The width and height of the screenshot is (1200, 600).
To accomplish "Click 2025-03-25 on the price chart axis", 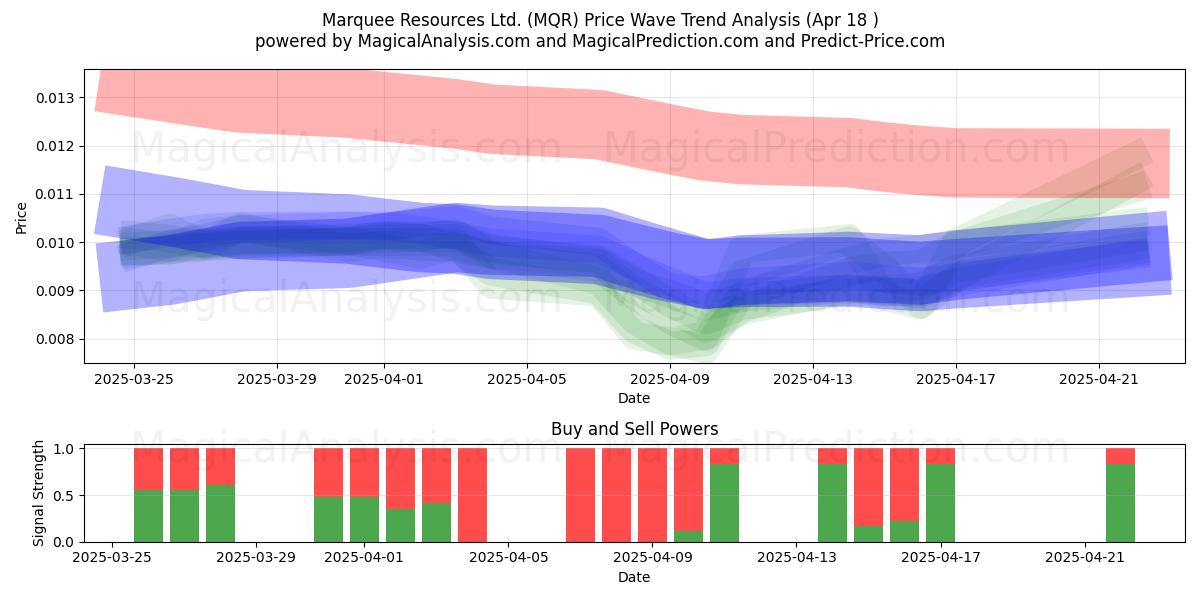I will [134, 379].
